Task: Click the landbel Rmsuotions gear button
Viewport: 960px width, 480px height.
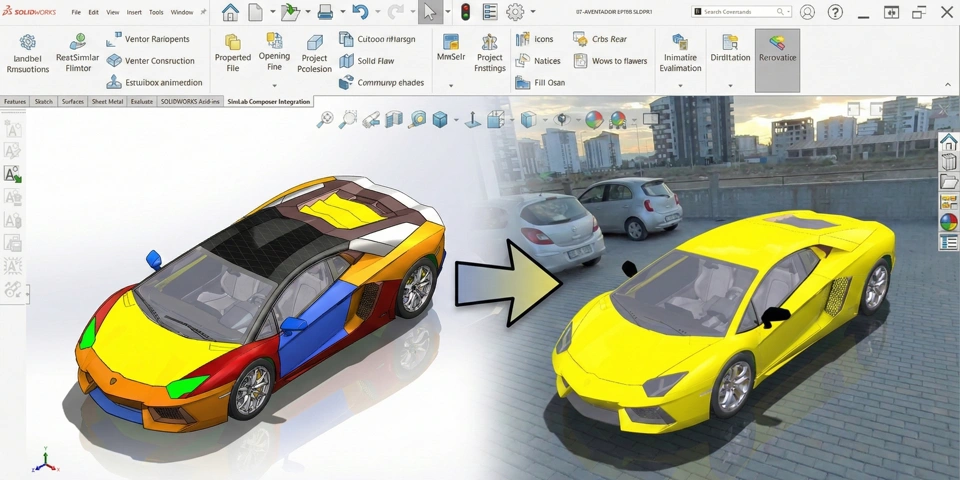Action: pos(28,54)
